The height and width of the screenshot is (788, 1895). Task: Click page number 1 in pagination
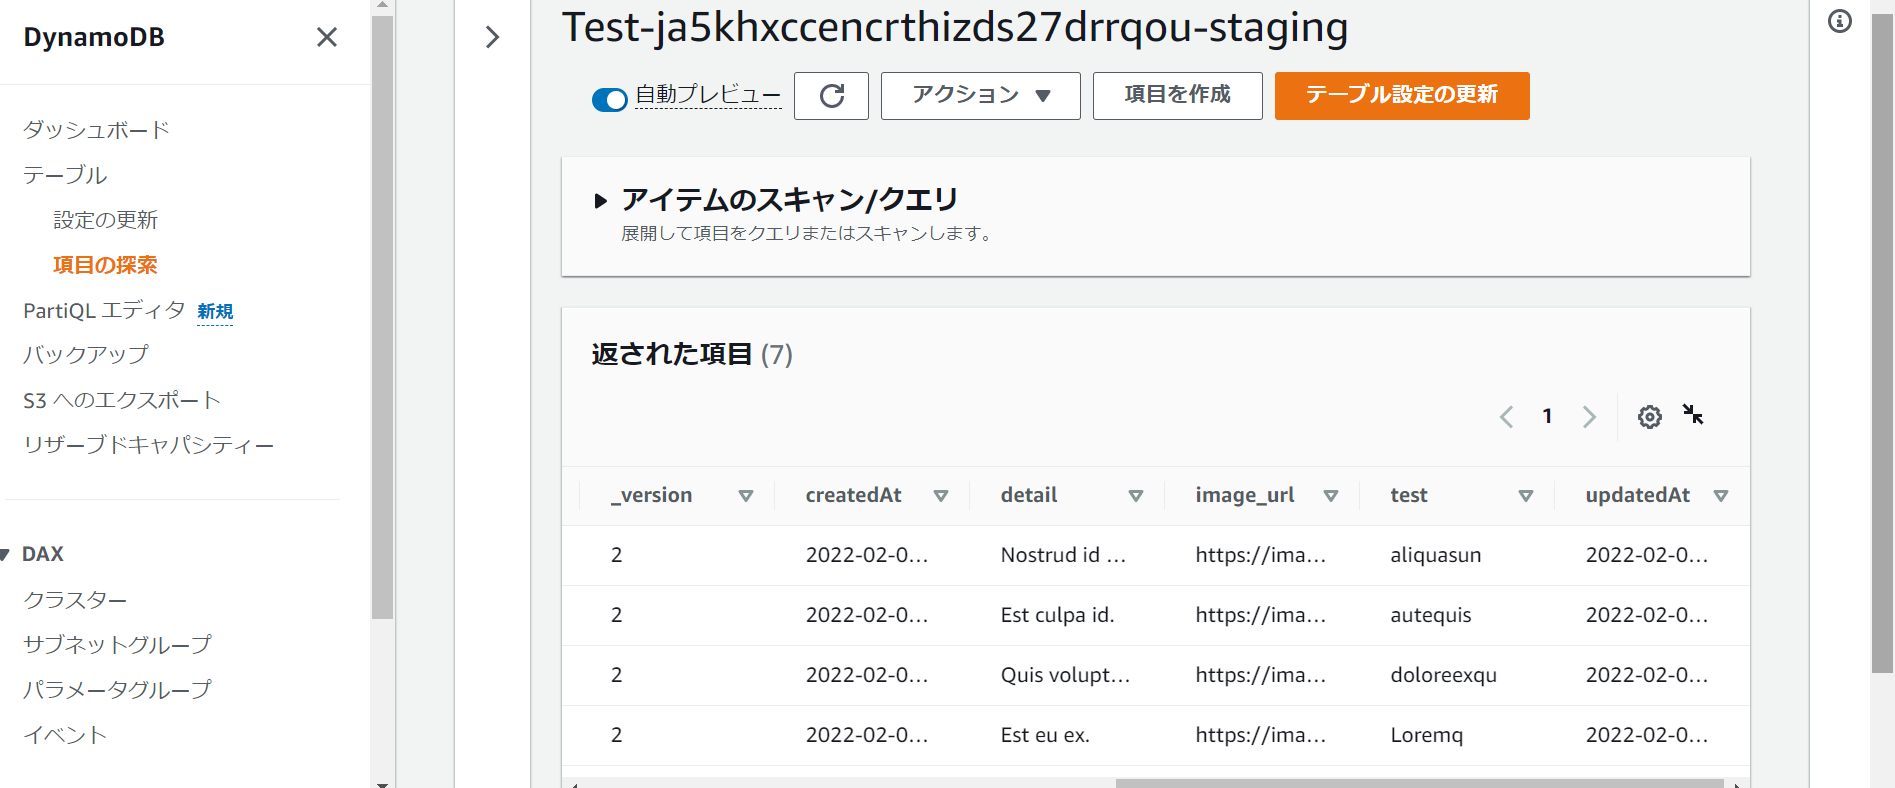[x=1547, y=416]
